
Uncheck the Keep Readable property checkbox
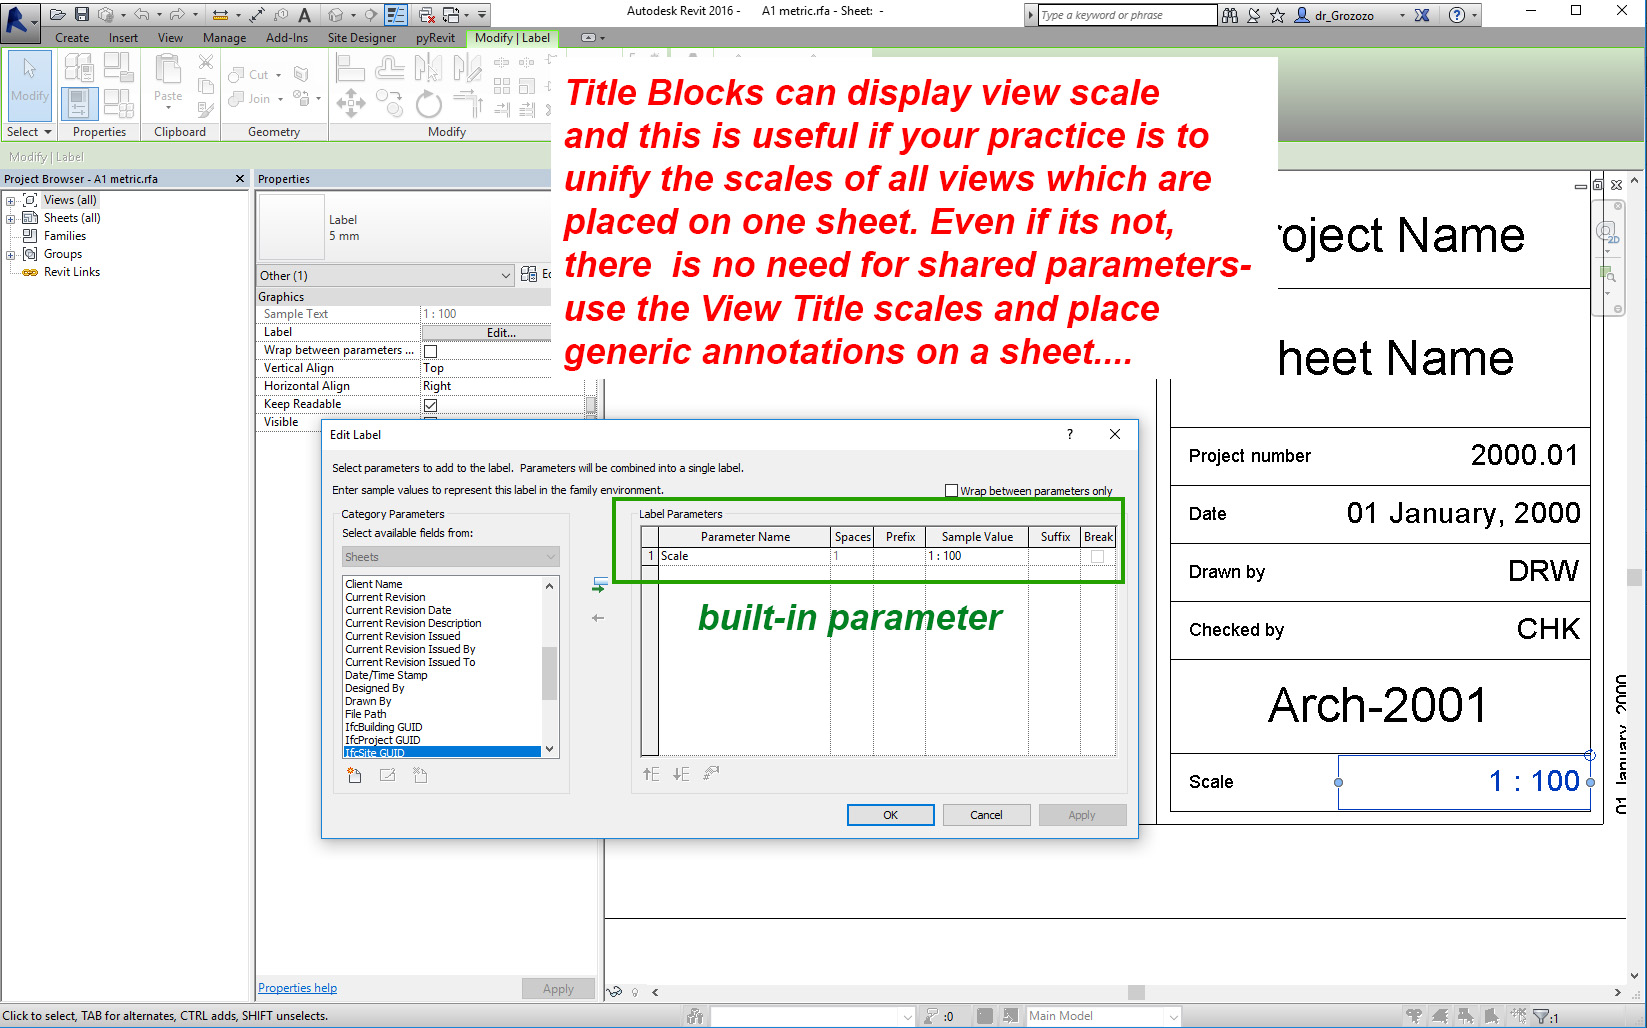point(430,404)
